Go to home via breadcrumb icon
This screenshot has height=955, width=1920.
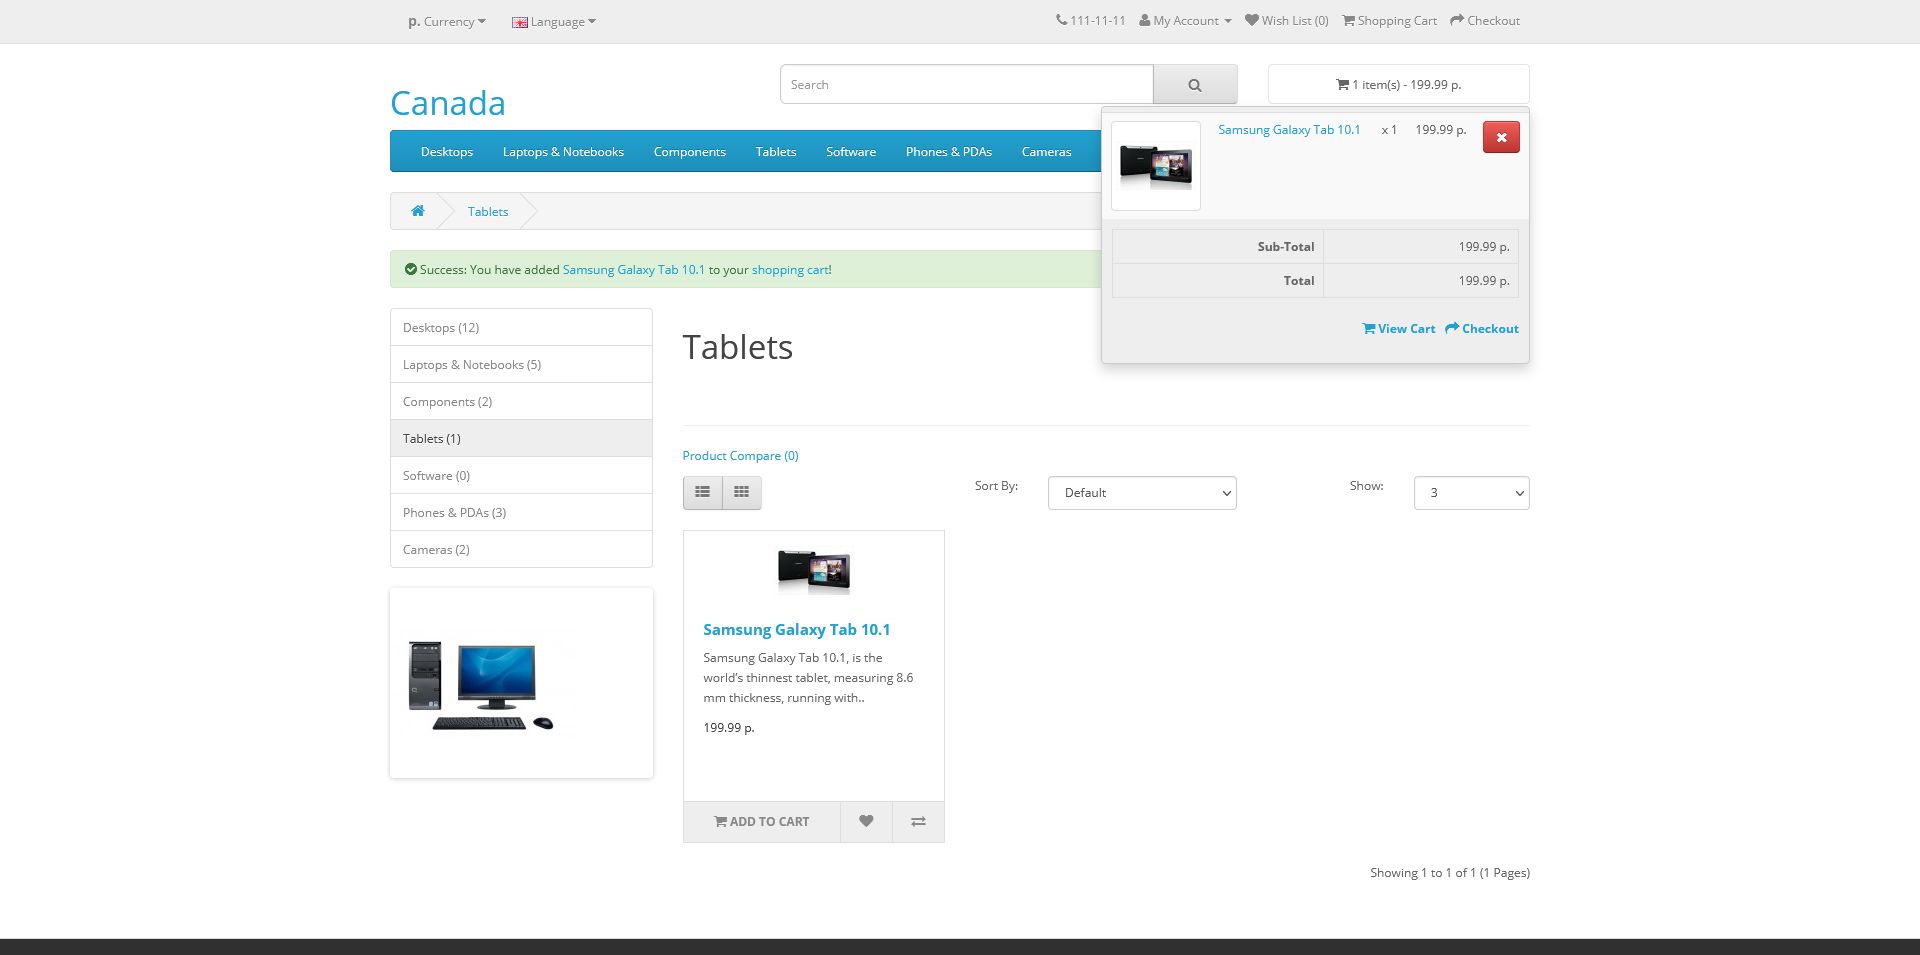(418, 211)
